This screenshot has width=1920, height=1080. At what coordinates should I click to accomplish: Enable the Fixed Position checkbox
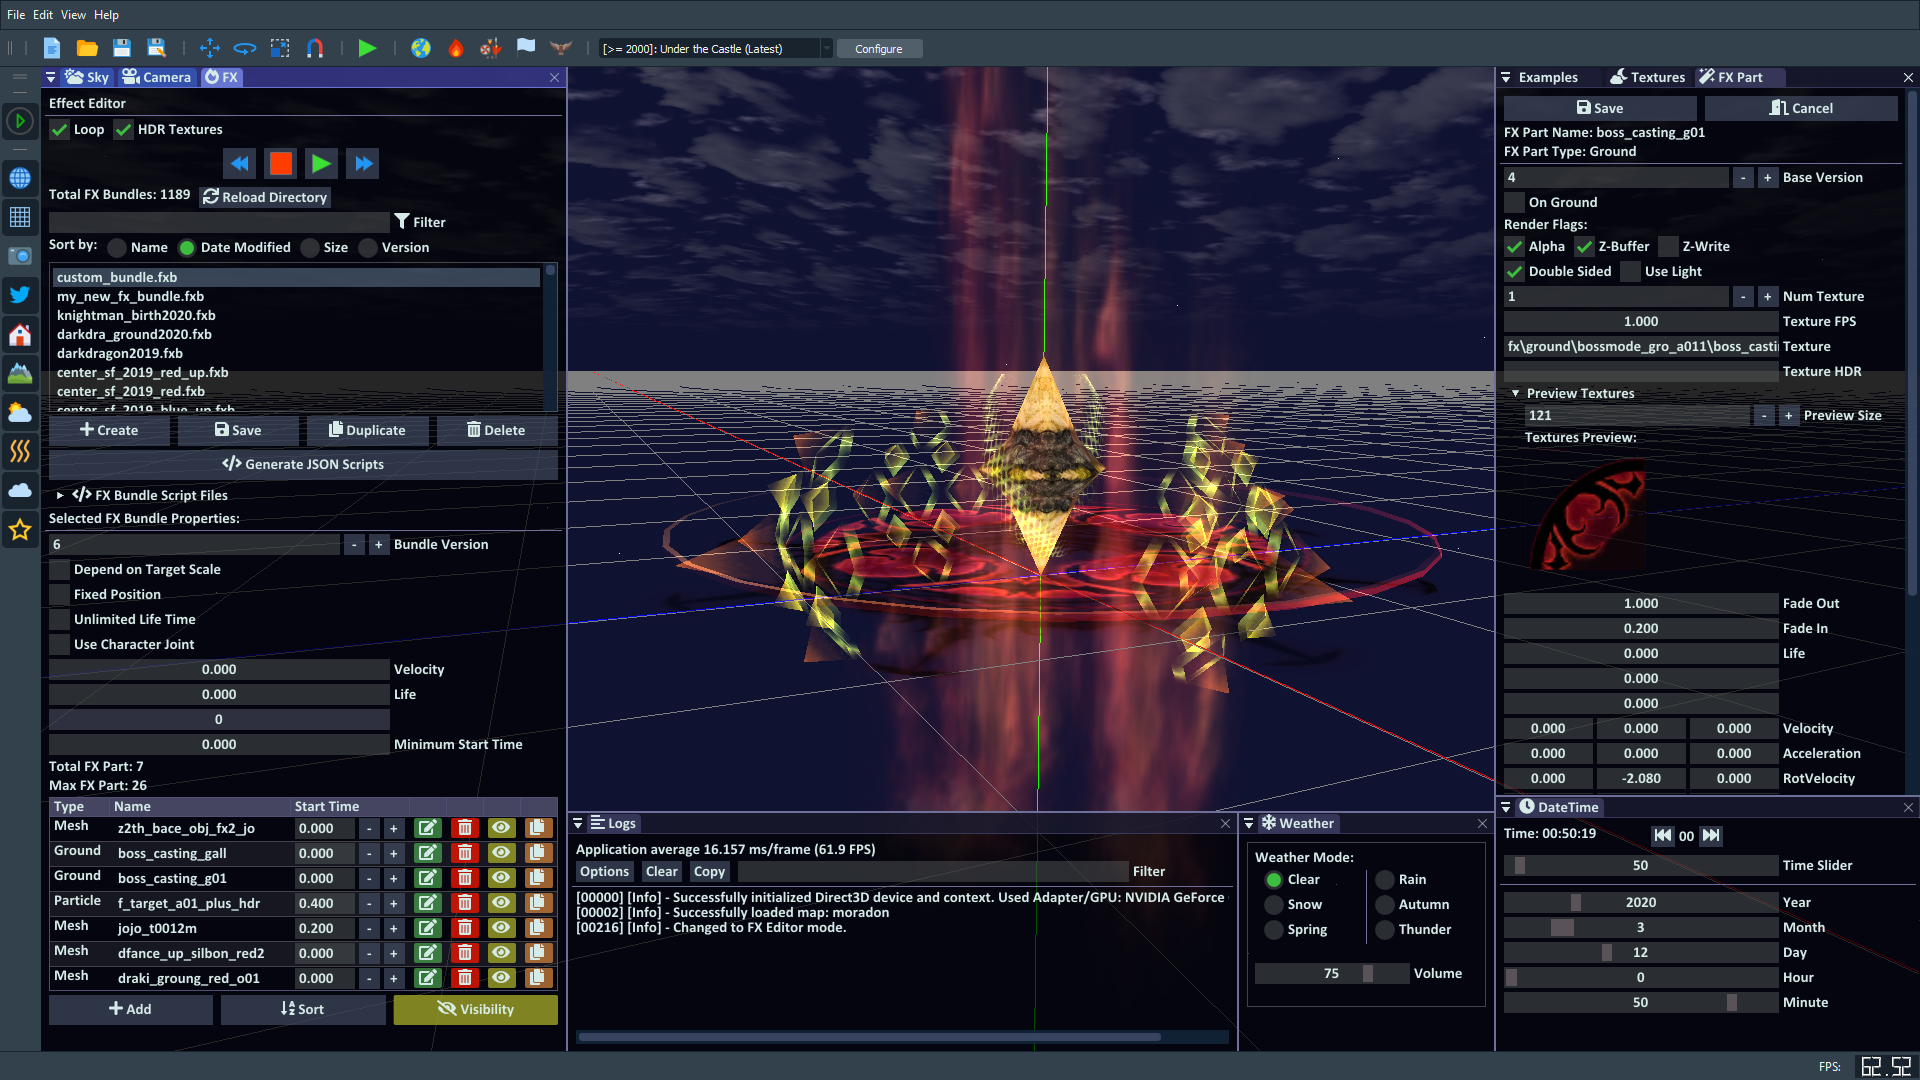[60, 594]
